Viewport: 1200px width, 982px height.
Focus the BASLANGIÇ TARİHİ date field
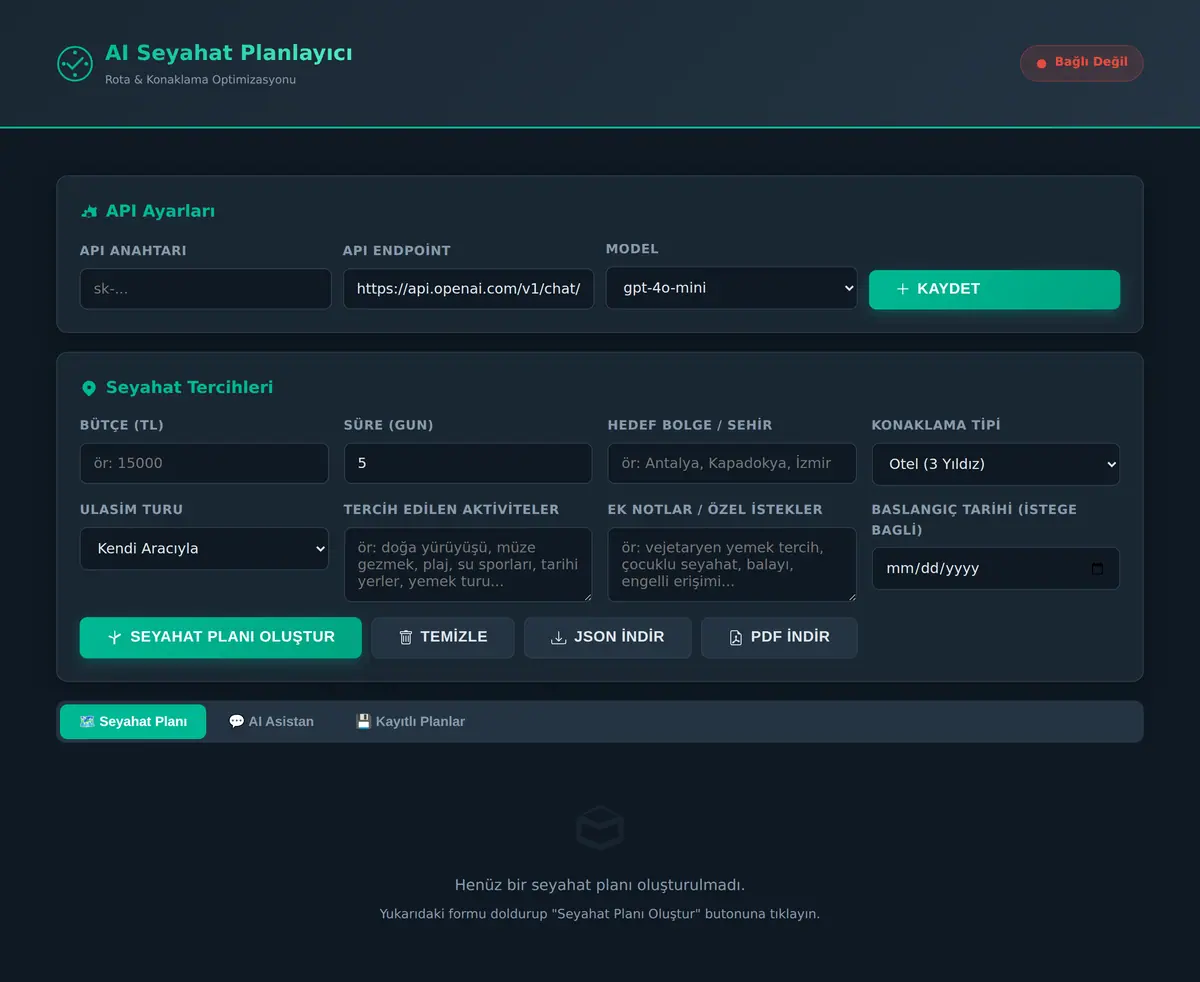996,568
